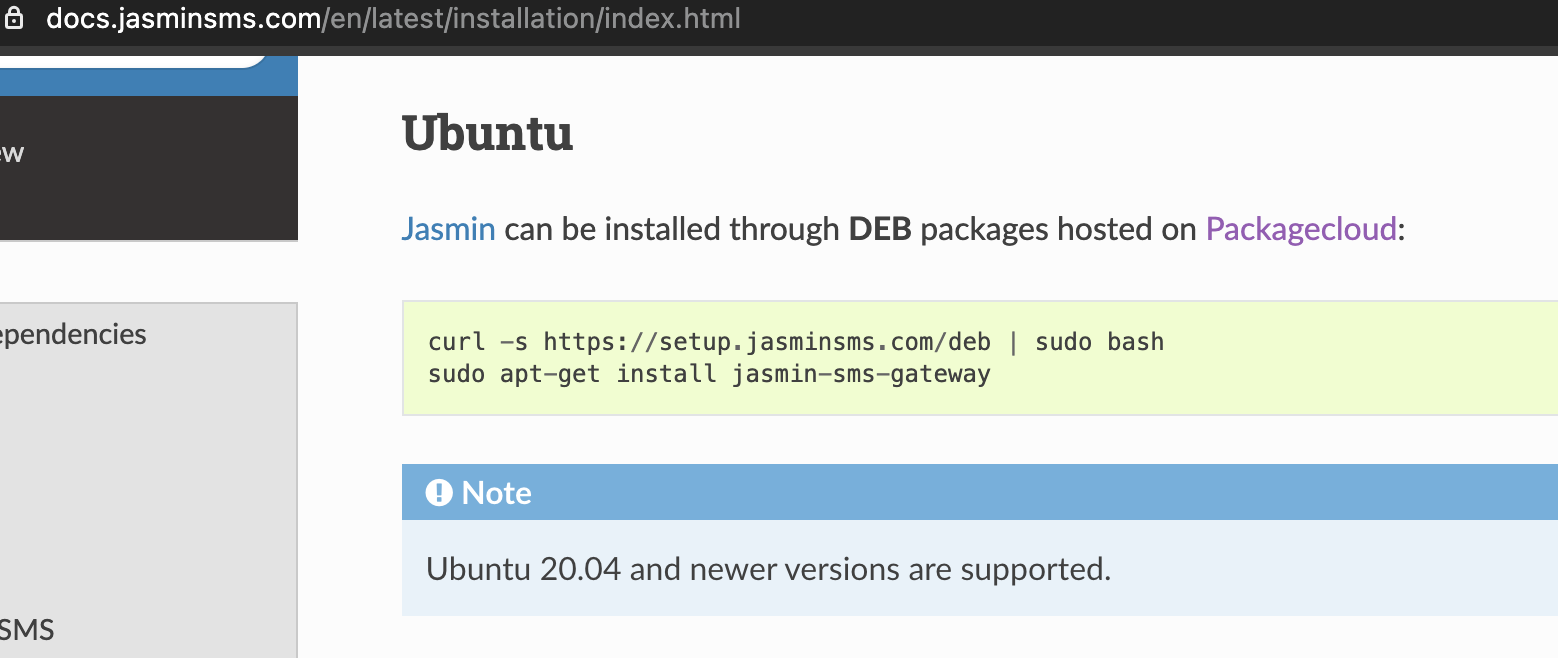1558x658 pixels.
Task: Open the Packagecloud link
Action: point(1300,229)
